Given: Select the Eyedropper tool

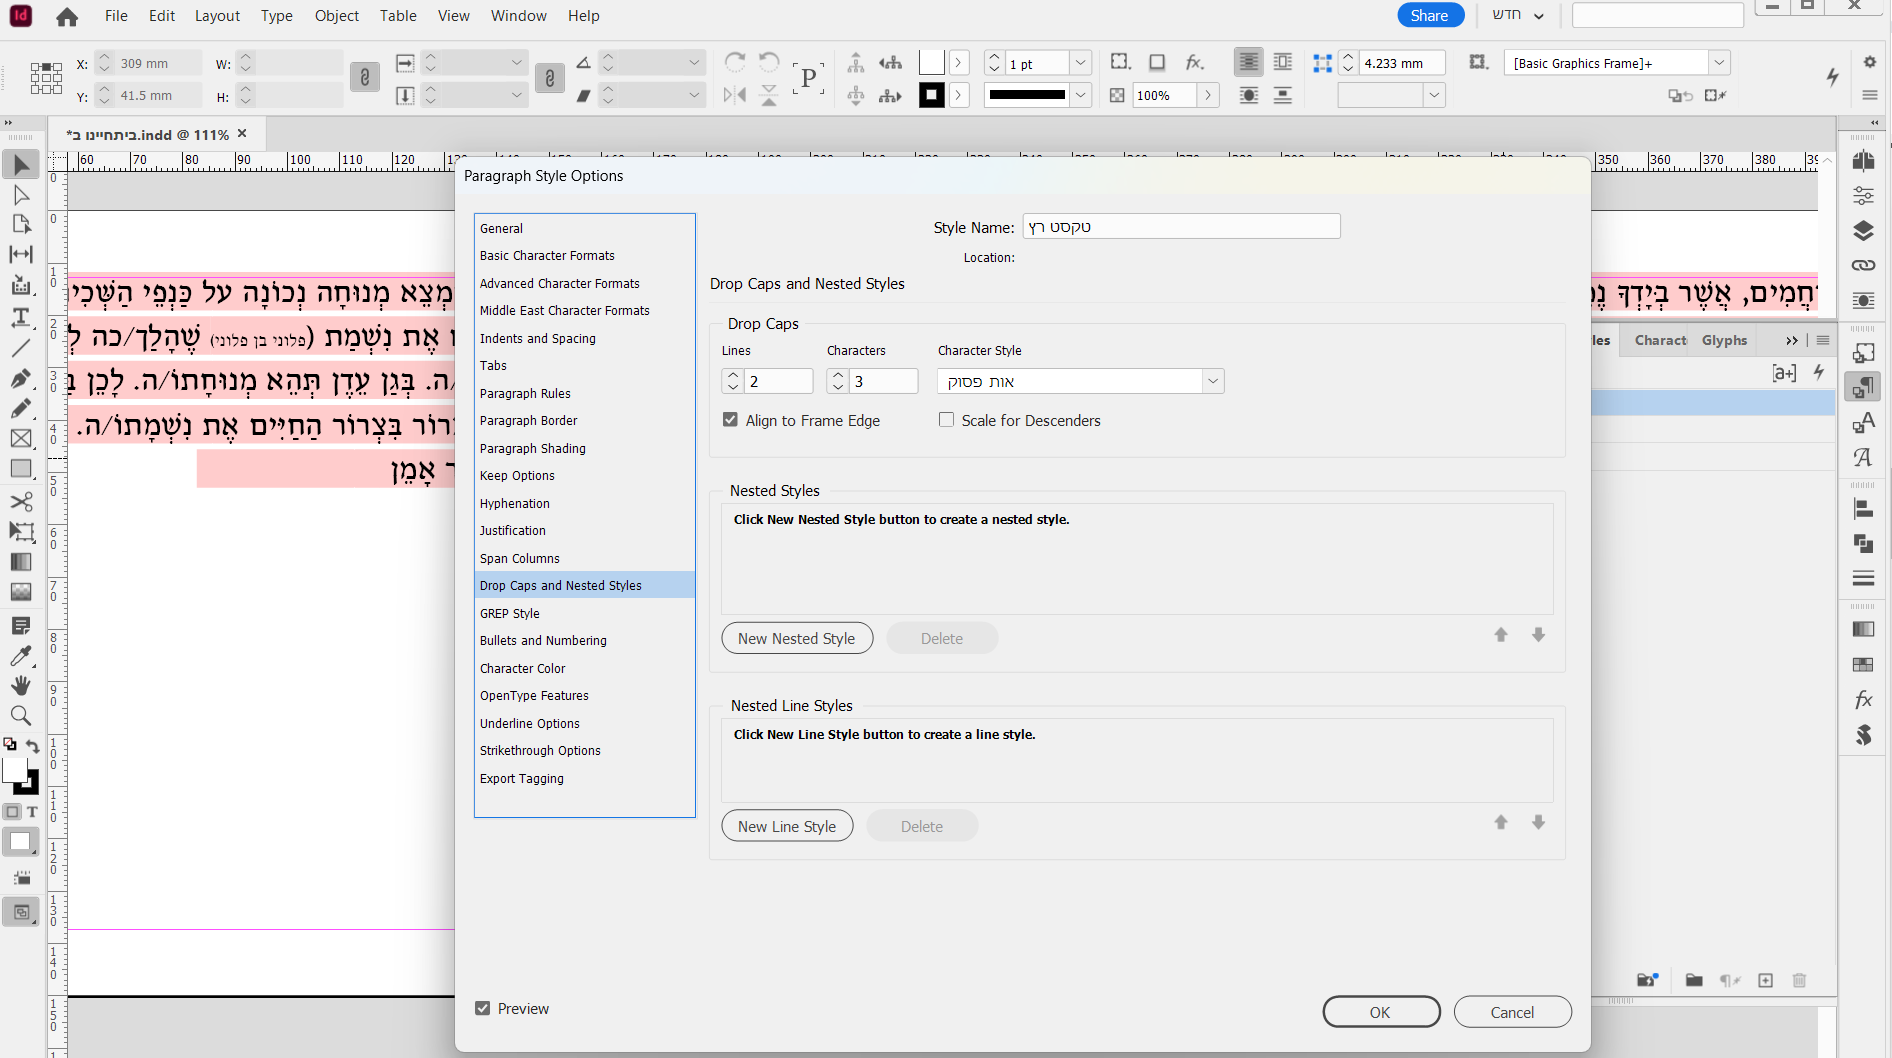Looking at the screenshot, I should point(21,656).
